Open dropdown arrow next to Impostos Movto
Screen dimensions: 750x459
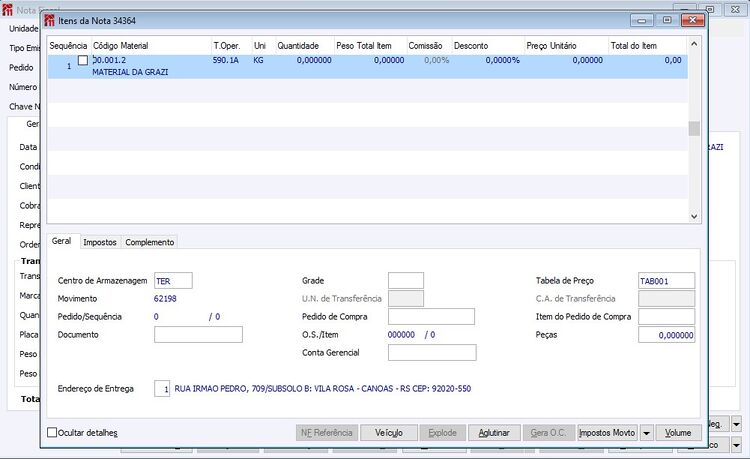click(x=646, y=433)
